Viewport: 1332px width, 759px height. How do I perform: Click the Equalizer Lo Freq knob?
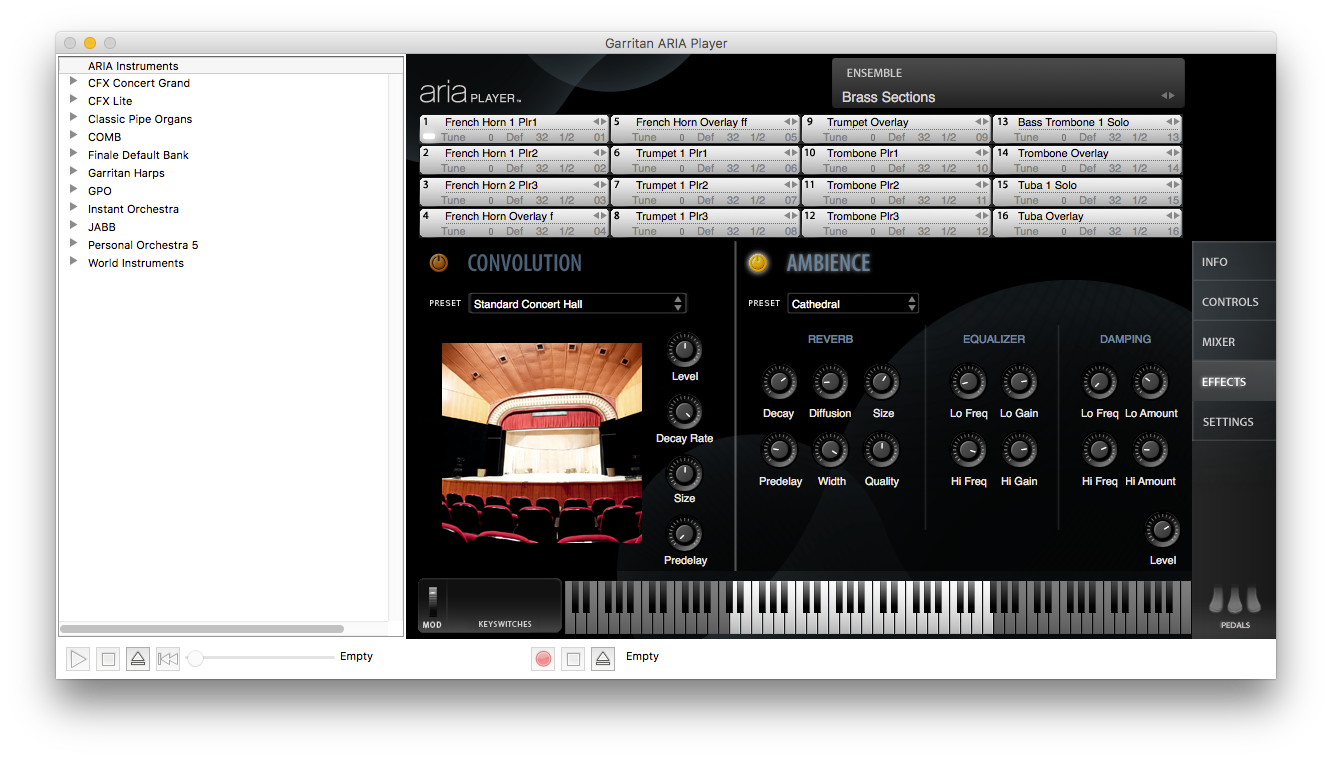968,382
